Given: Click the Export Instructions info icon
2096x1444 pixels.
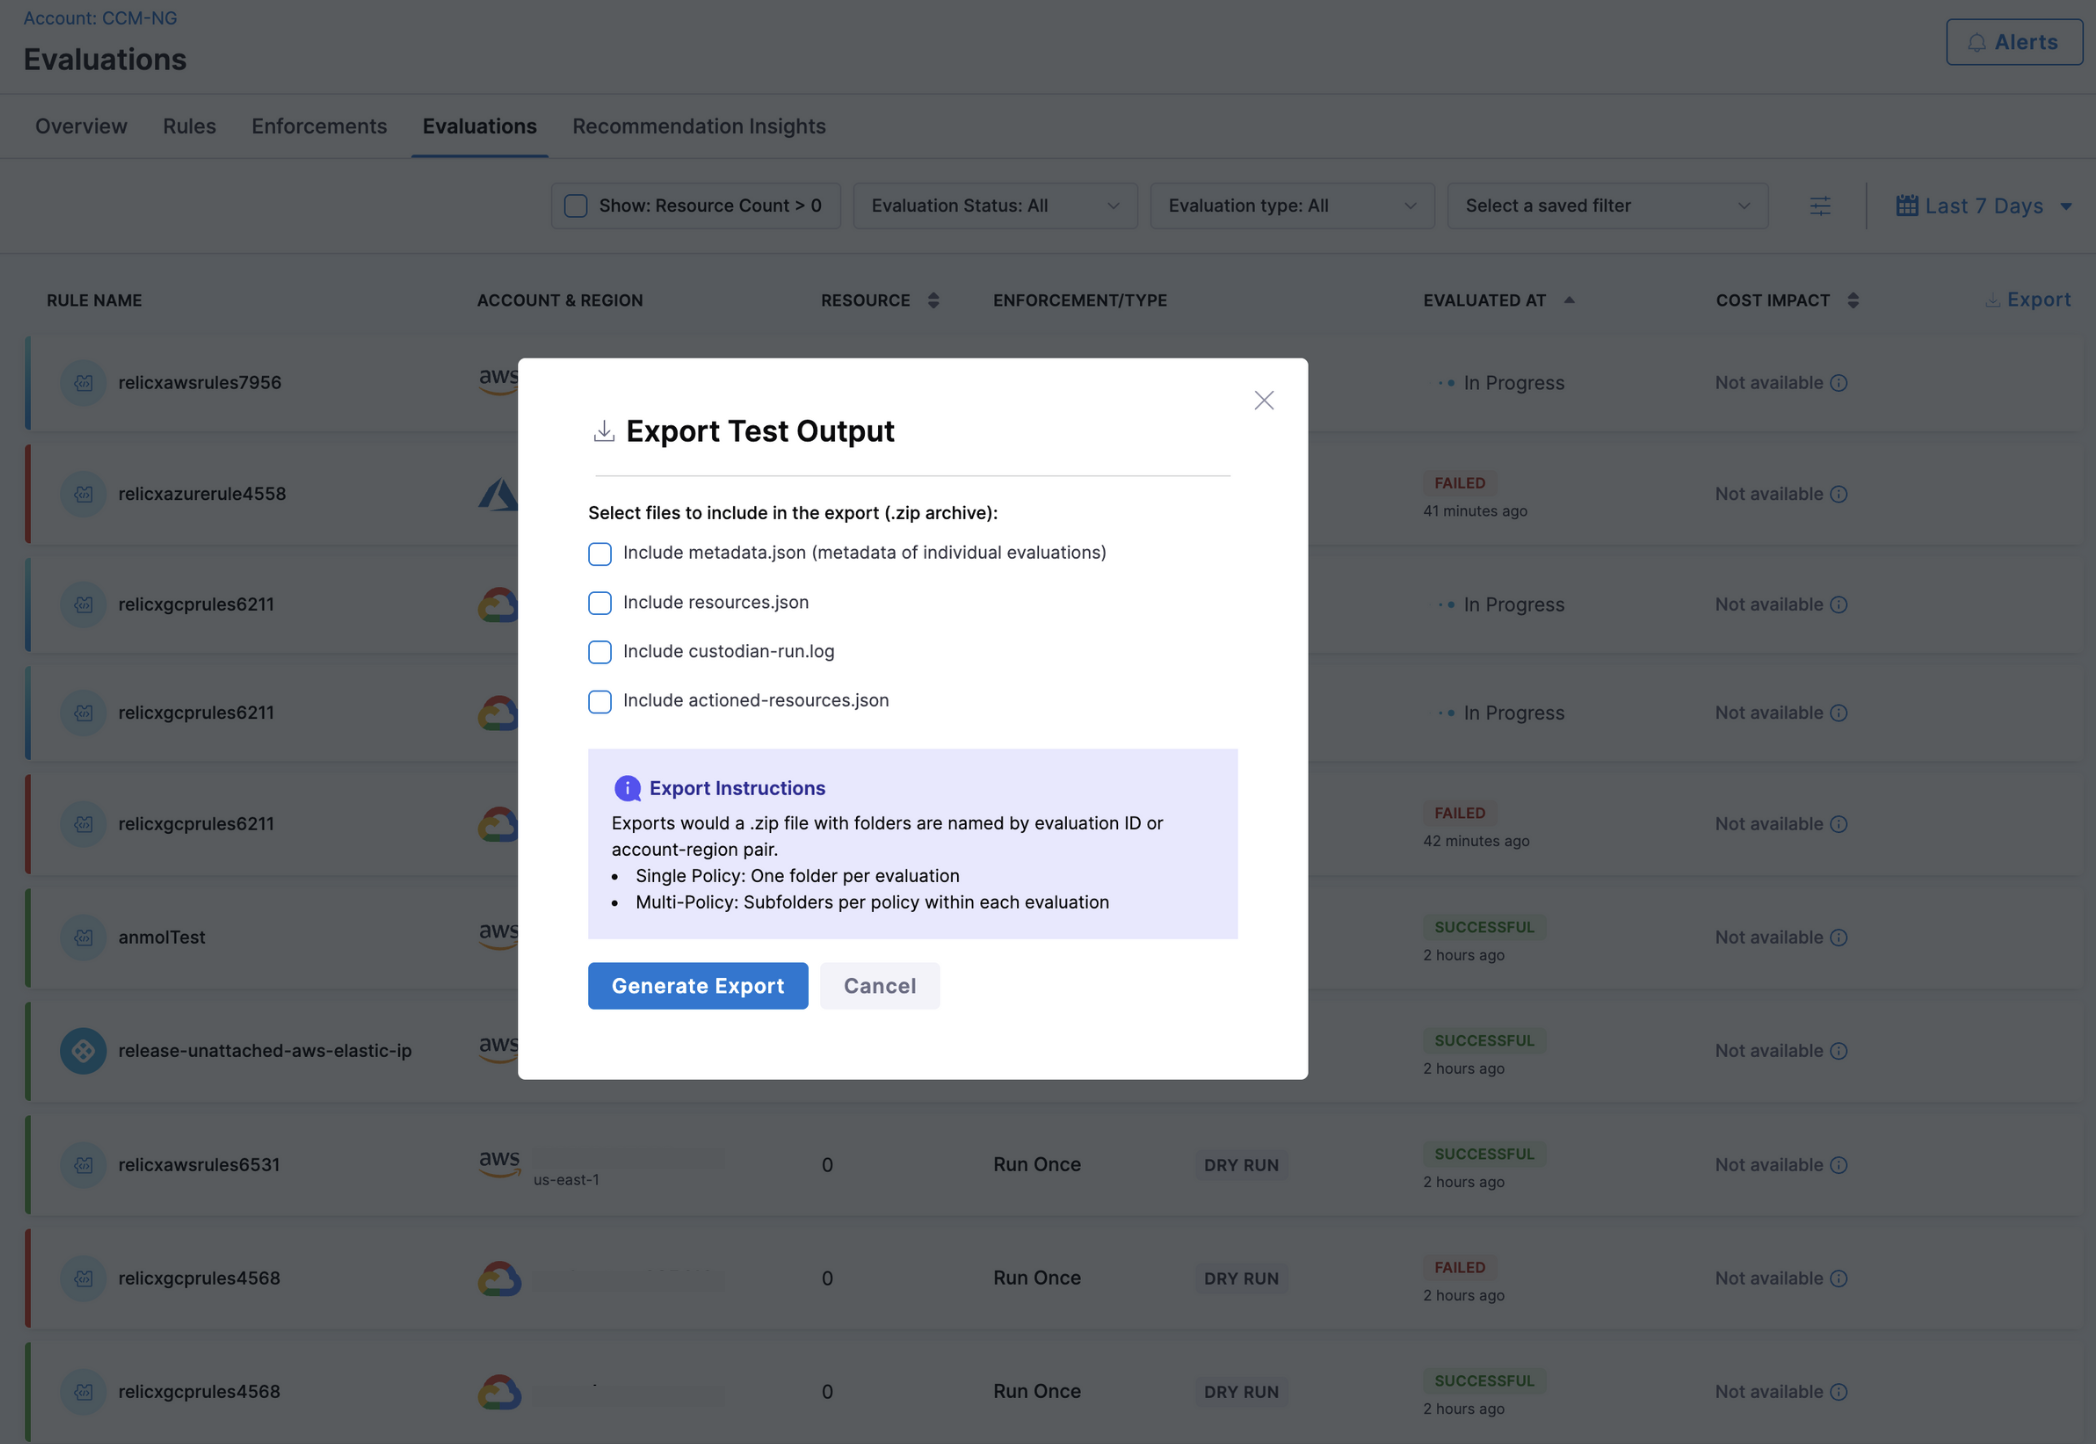Looking at the screenshot, I should coord(627,788).
